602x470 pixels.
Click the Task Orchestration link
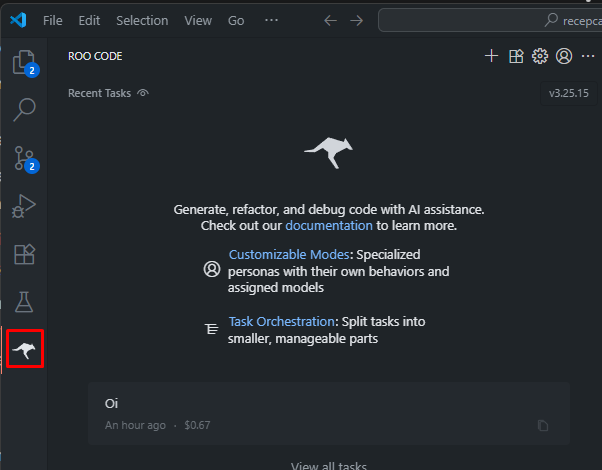point(281,322)
